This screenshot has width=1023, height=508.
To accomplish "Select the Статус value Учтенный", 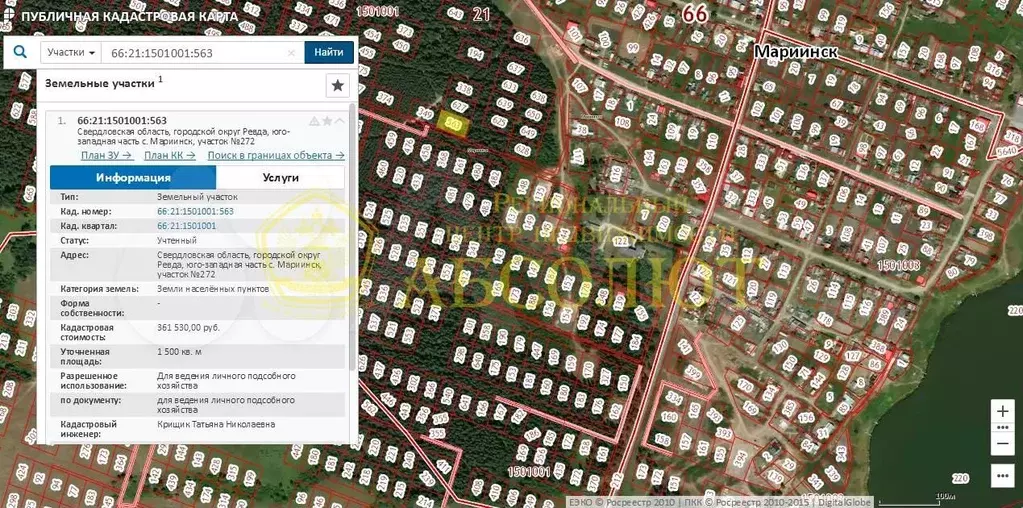I will coord(177,241).
